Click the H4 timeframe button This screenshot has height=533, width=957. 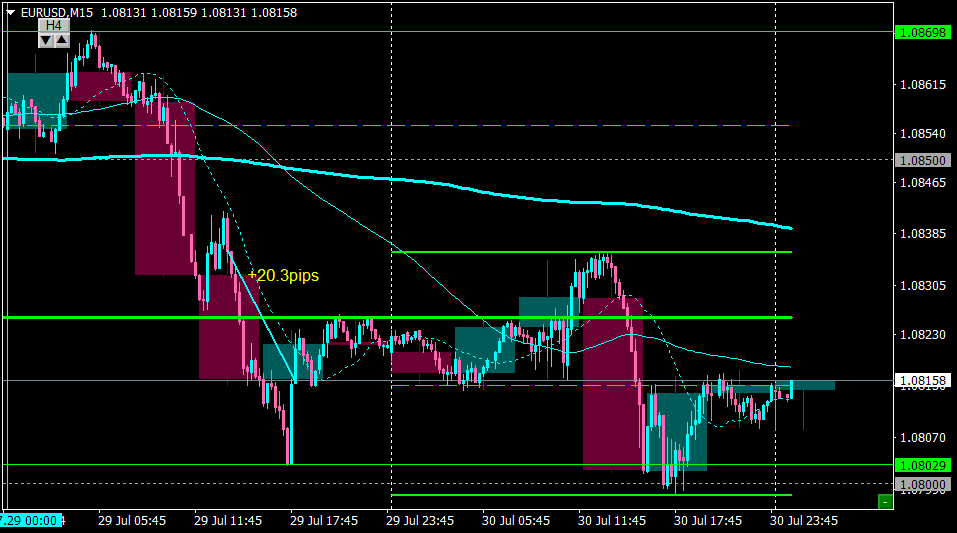tap(54, 25)
